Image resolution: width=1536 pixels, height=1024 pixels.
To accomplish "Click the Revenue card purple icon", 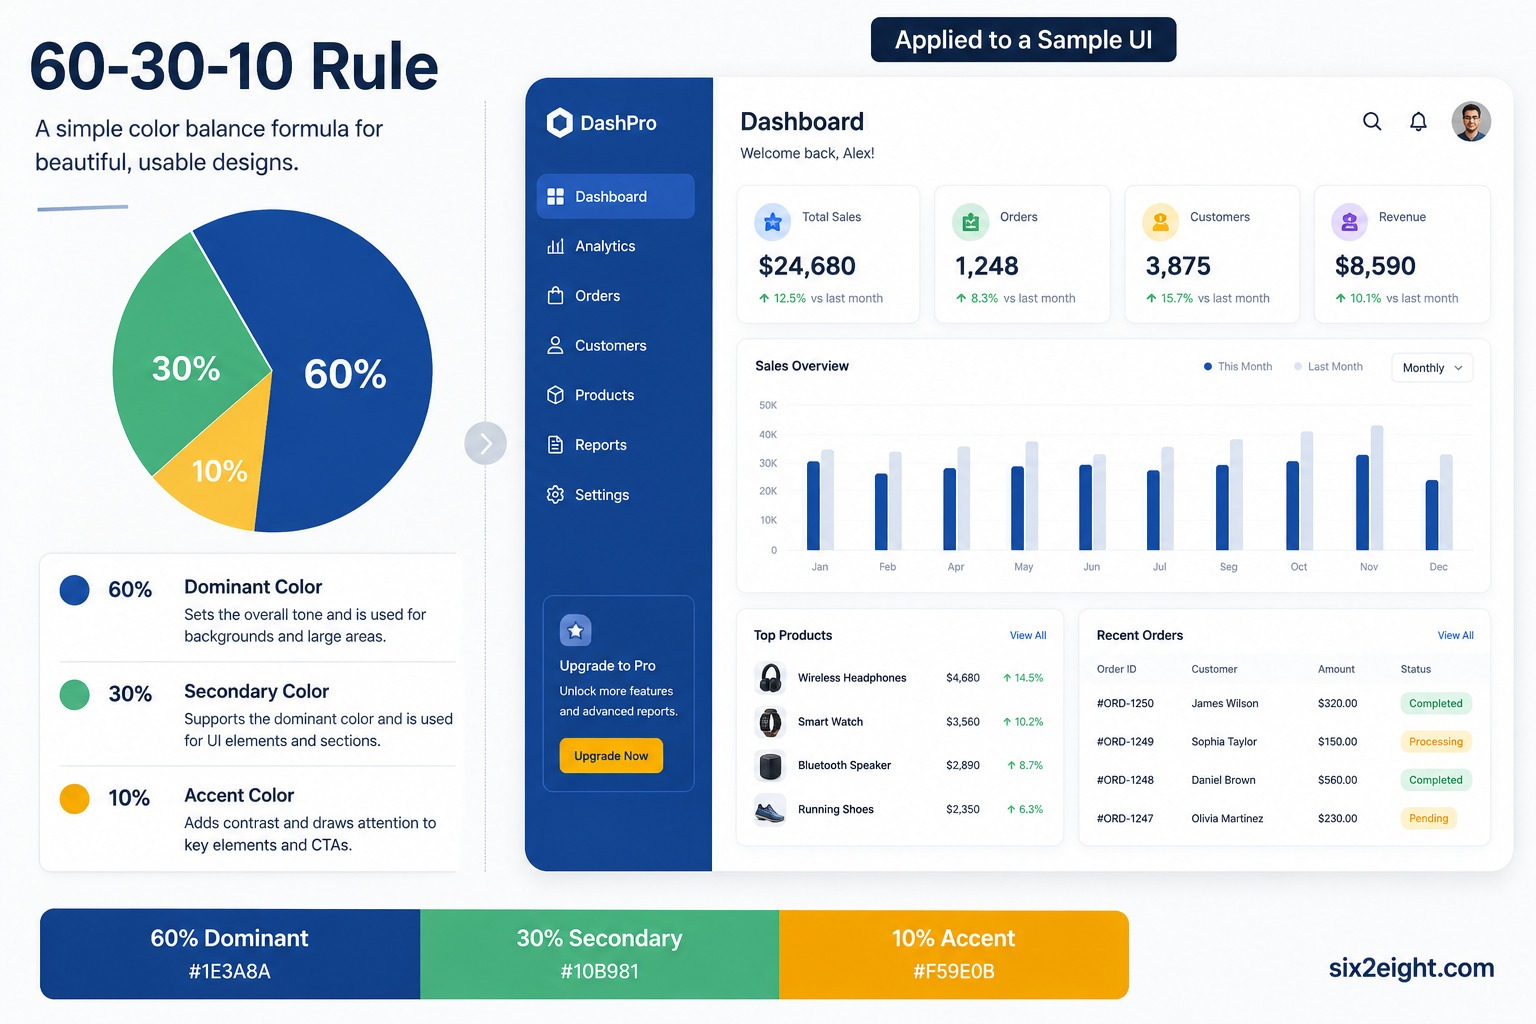I will pyautogui.click(x=1349, y=222).
